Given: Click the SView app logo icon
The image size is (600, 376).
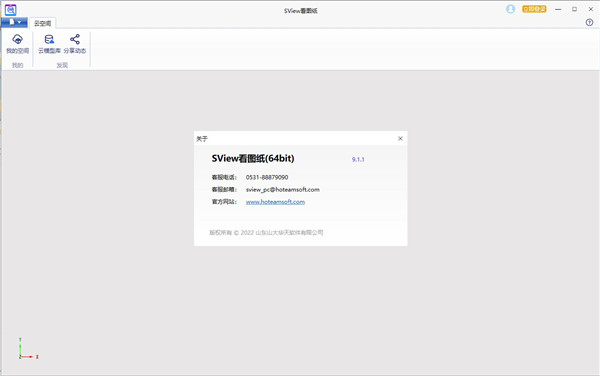Looking at the screenshot, I should coord(10,9).
